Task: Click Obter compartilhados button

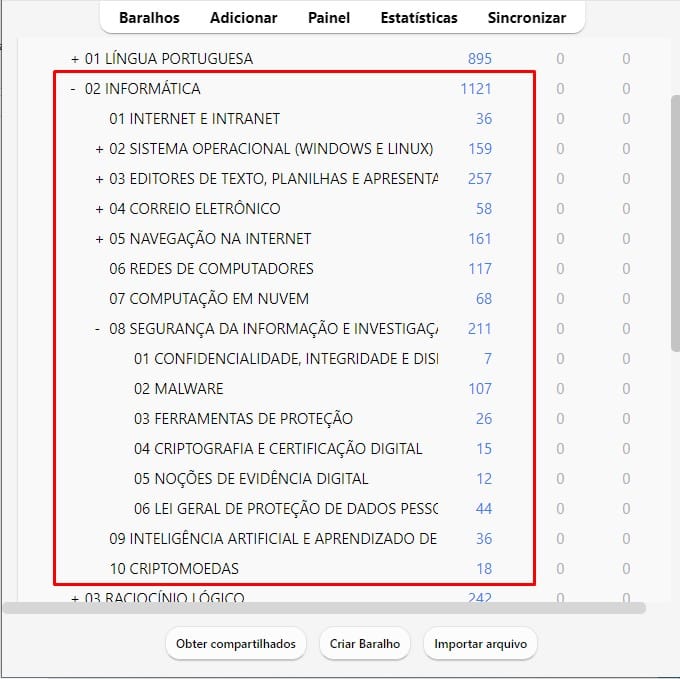Action: [x=236, y=643]
